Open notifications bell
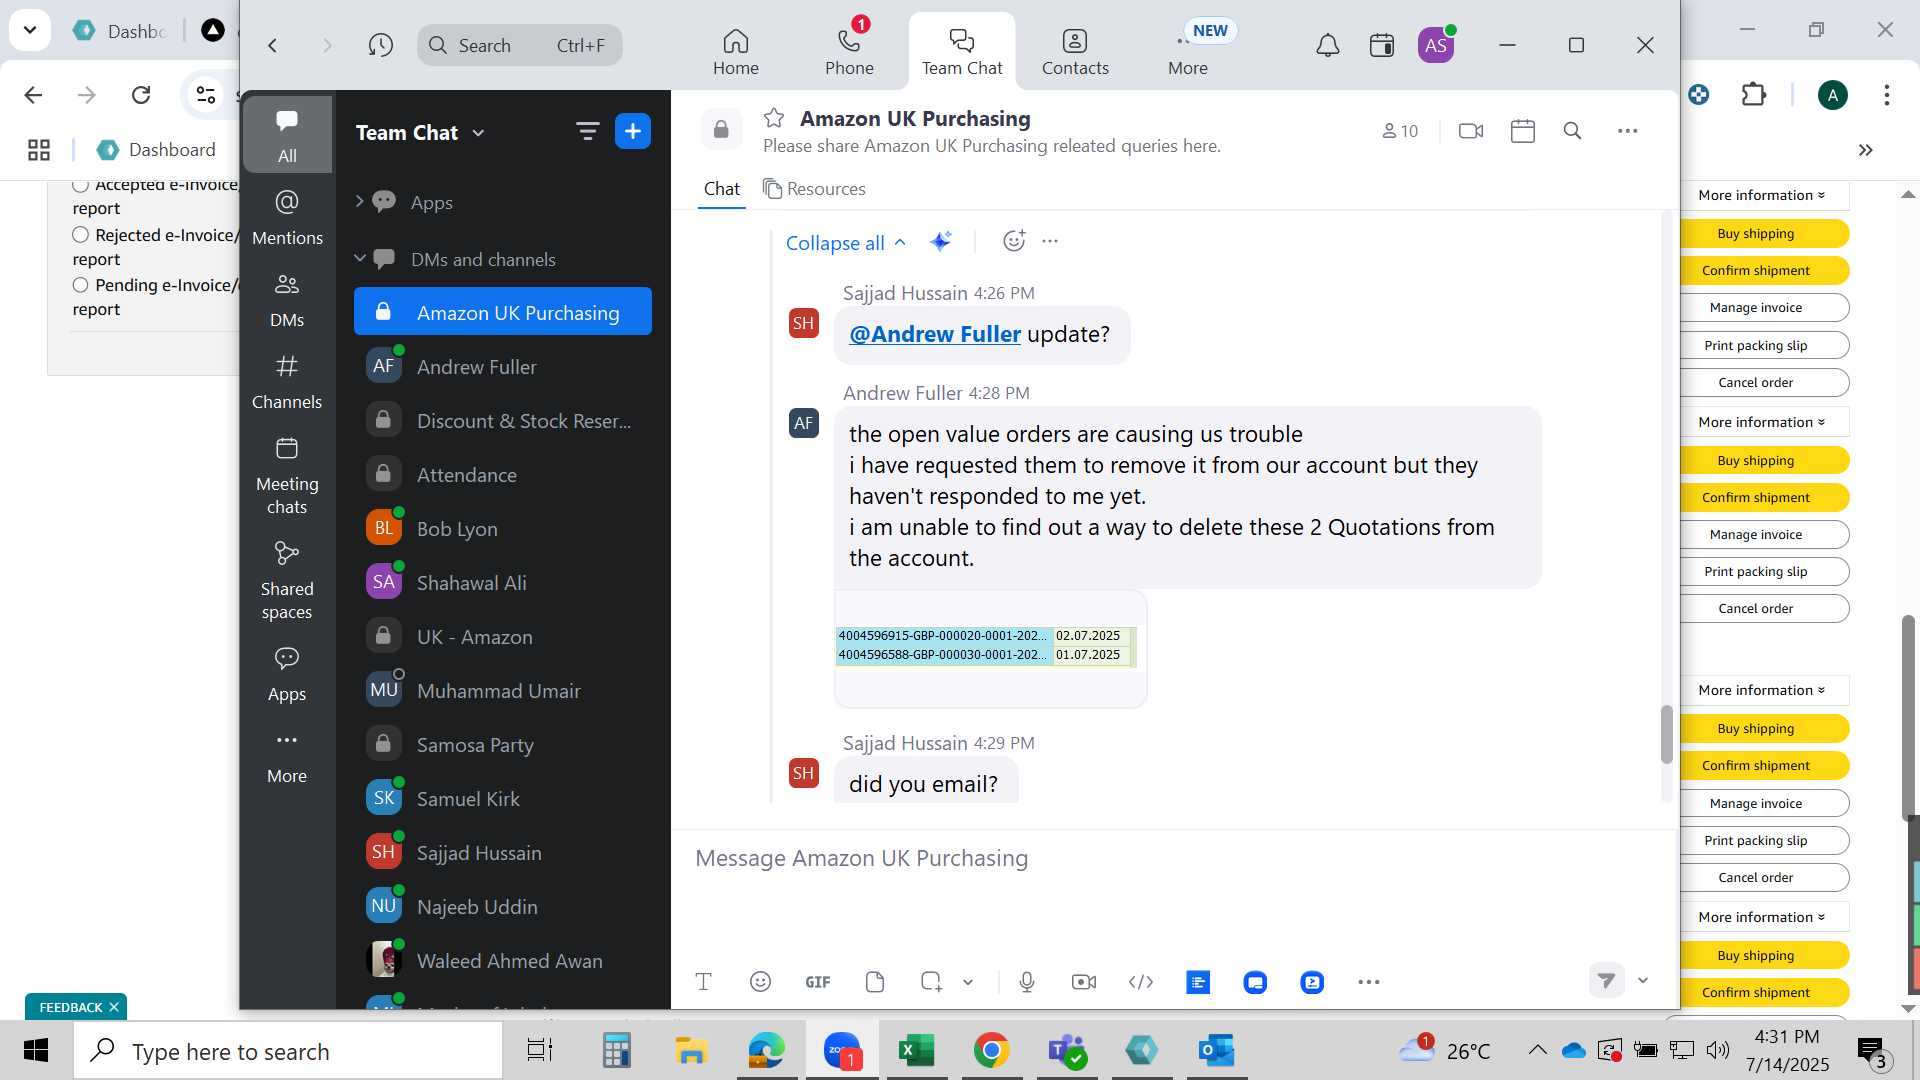Image resolution: width=1920 pixels, height=1080 pixels. pos(1328,45)
